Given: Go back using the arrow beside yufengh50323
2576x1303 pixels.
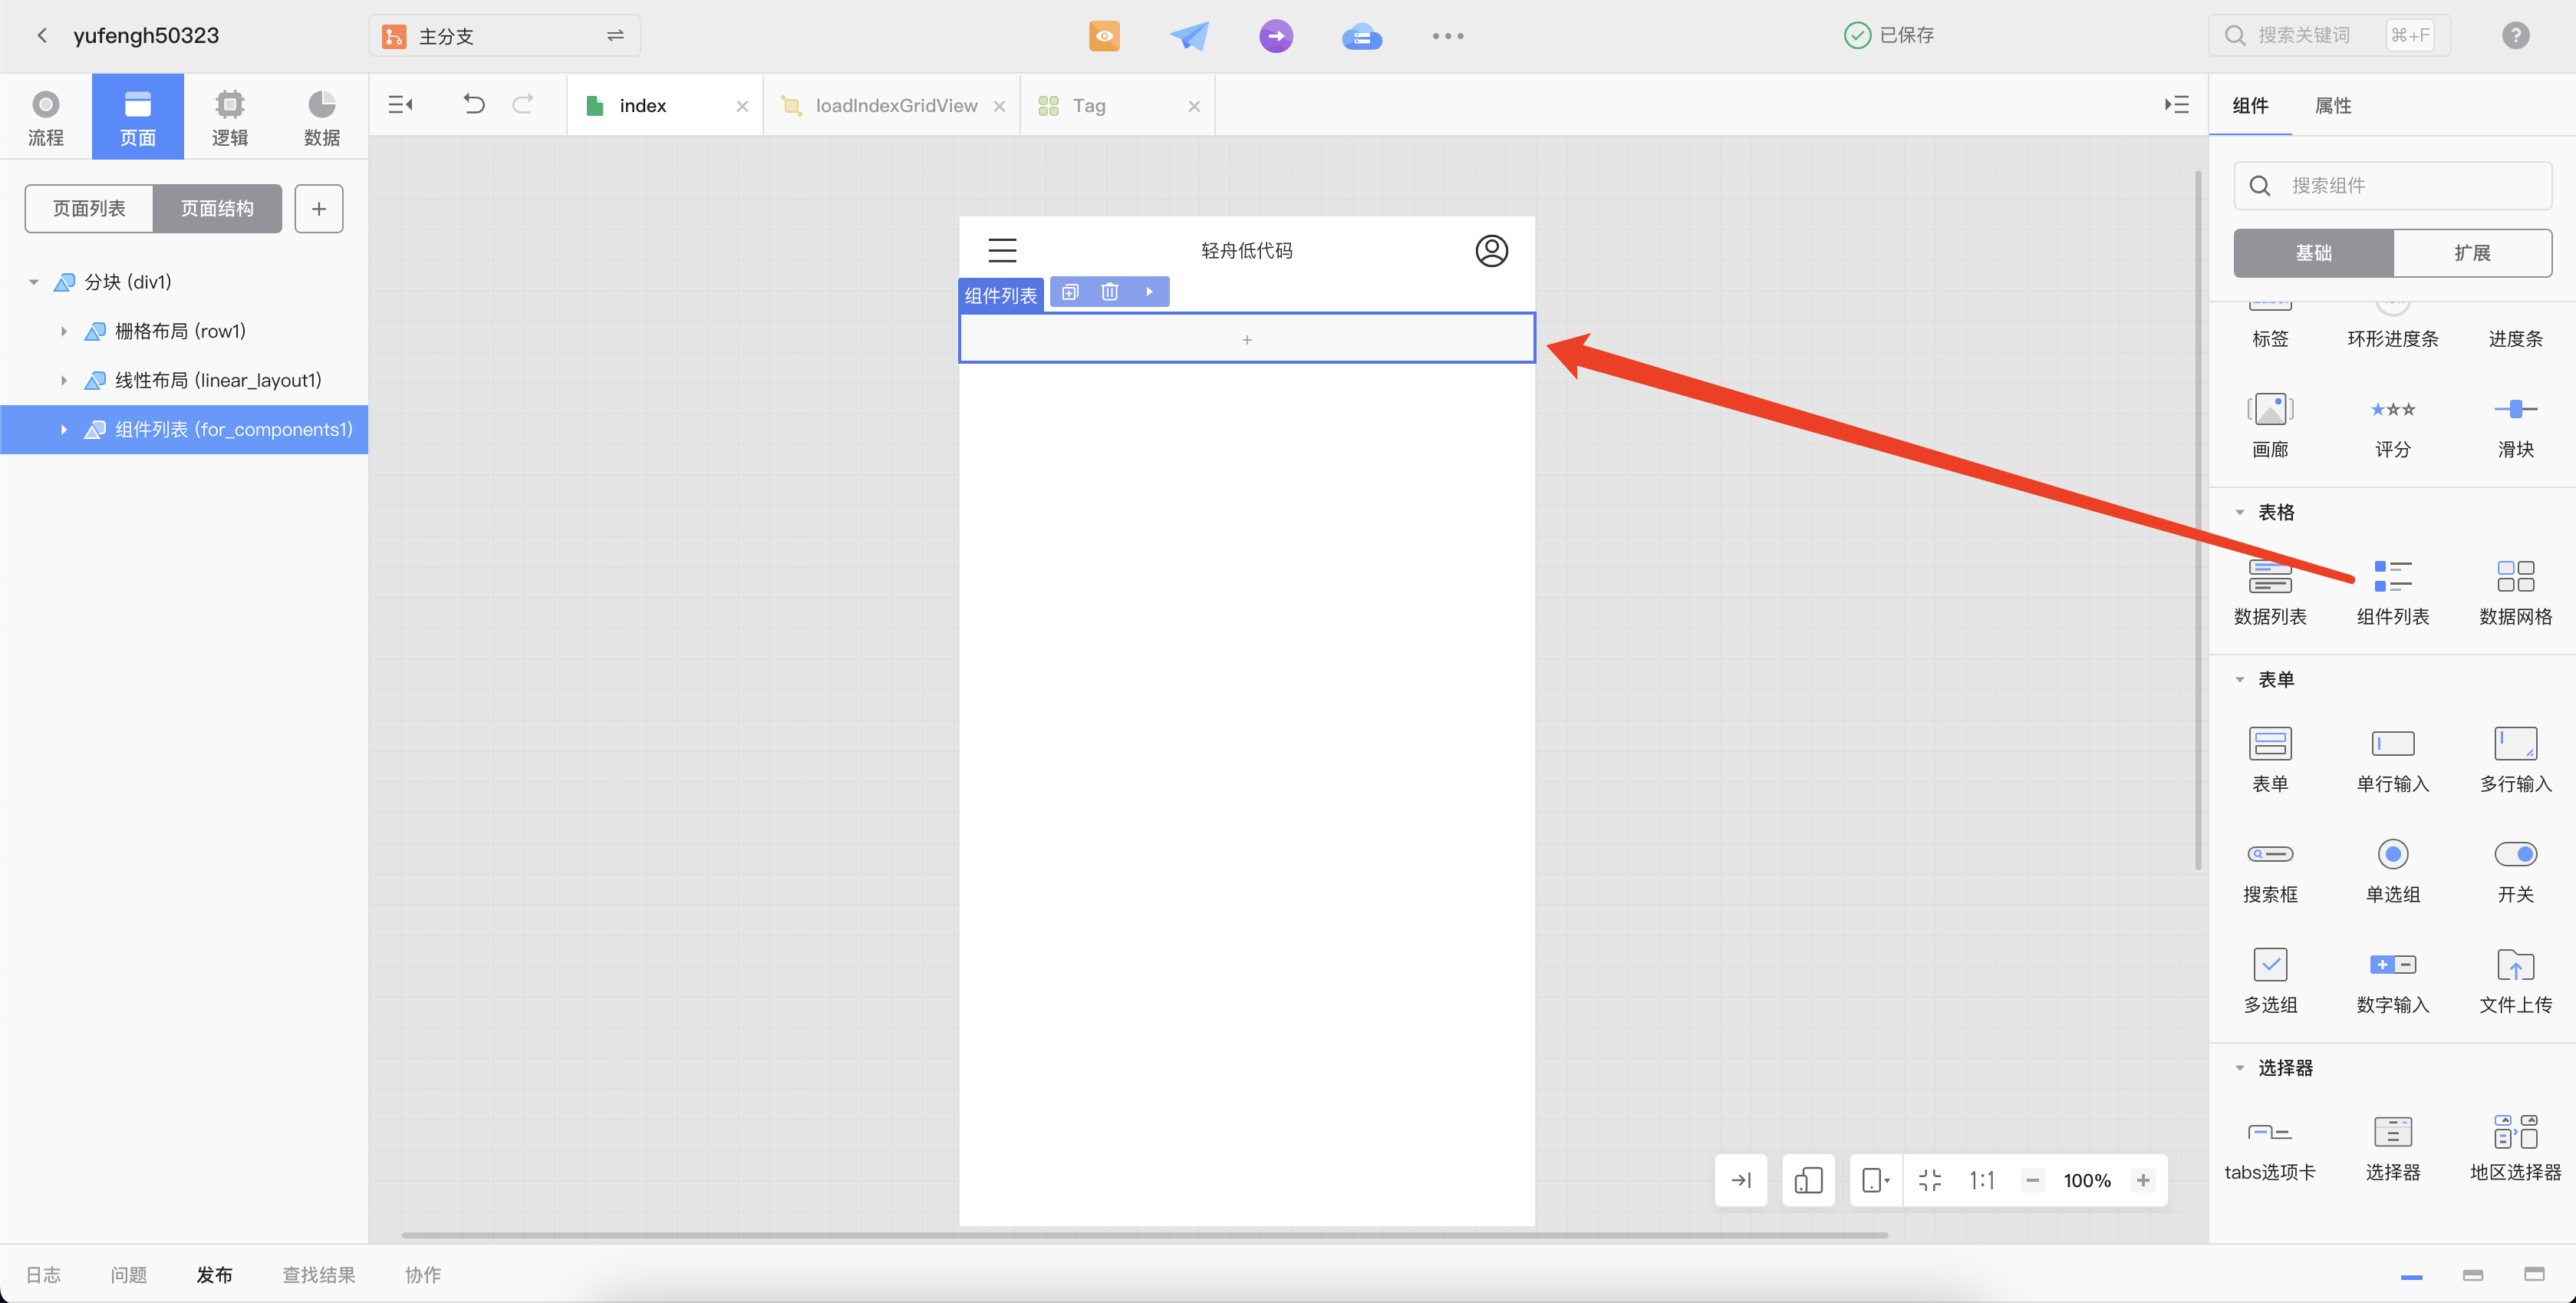Looking at the screenshot, I should pos(42,36).
